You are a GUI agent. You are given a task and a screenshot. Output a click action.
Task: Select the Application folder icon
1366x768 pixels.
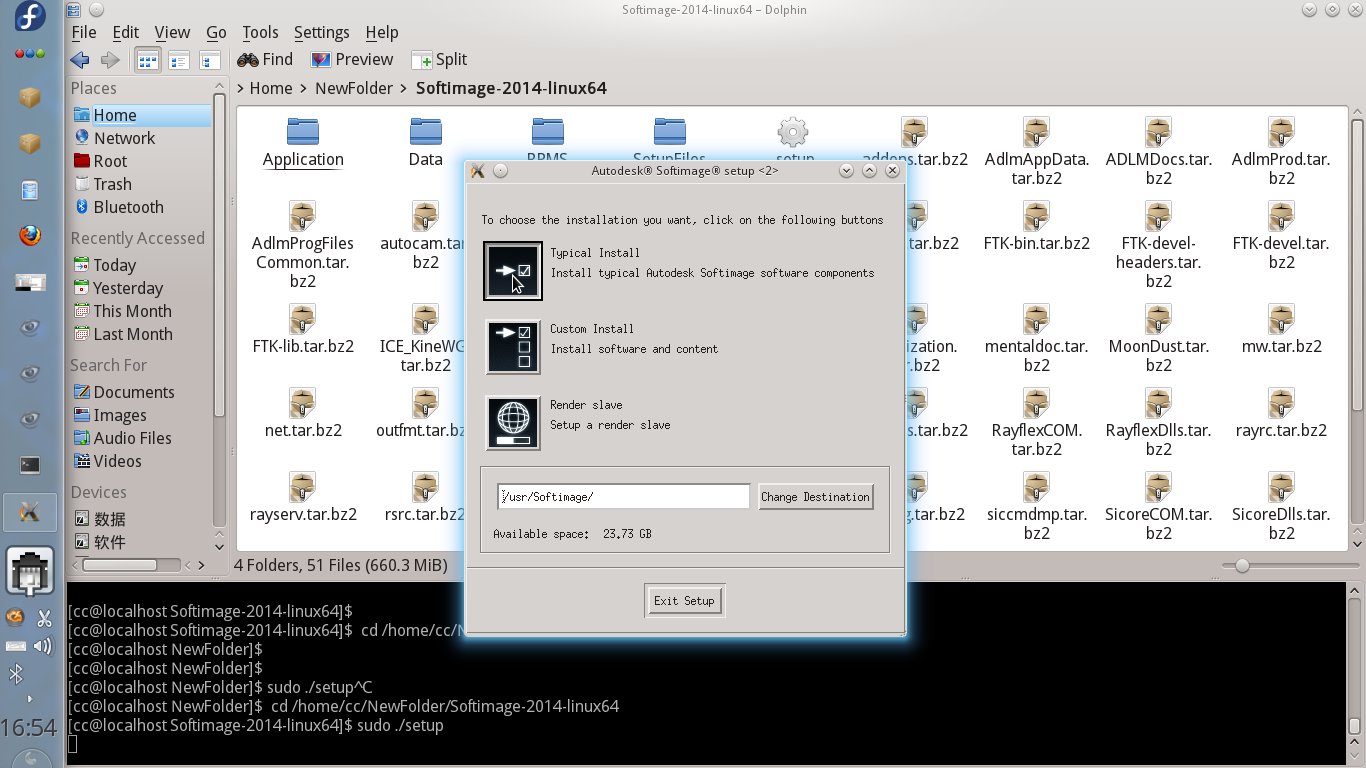(303, 131)
